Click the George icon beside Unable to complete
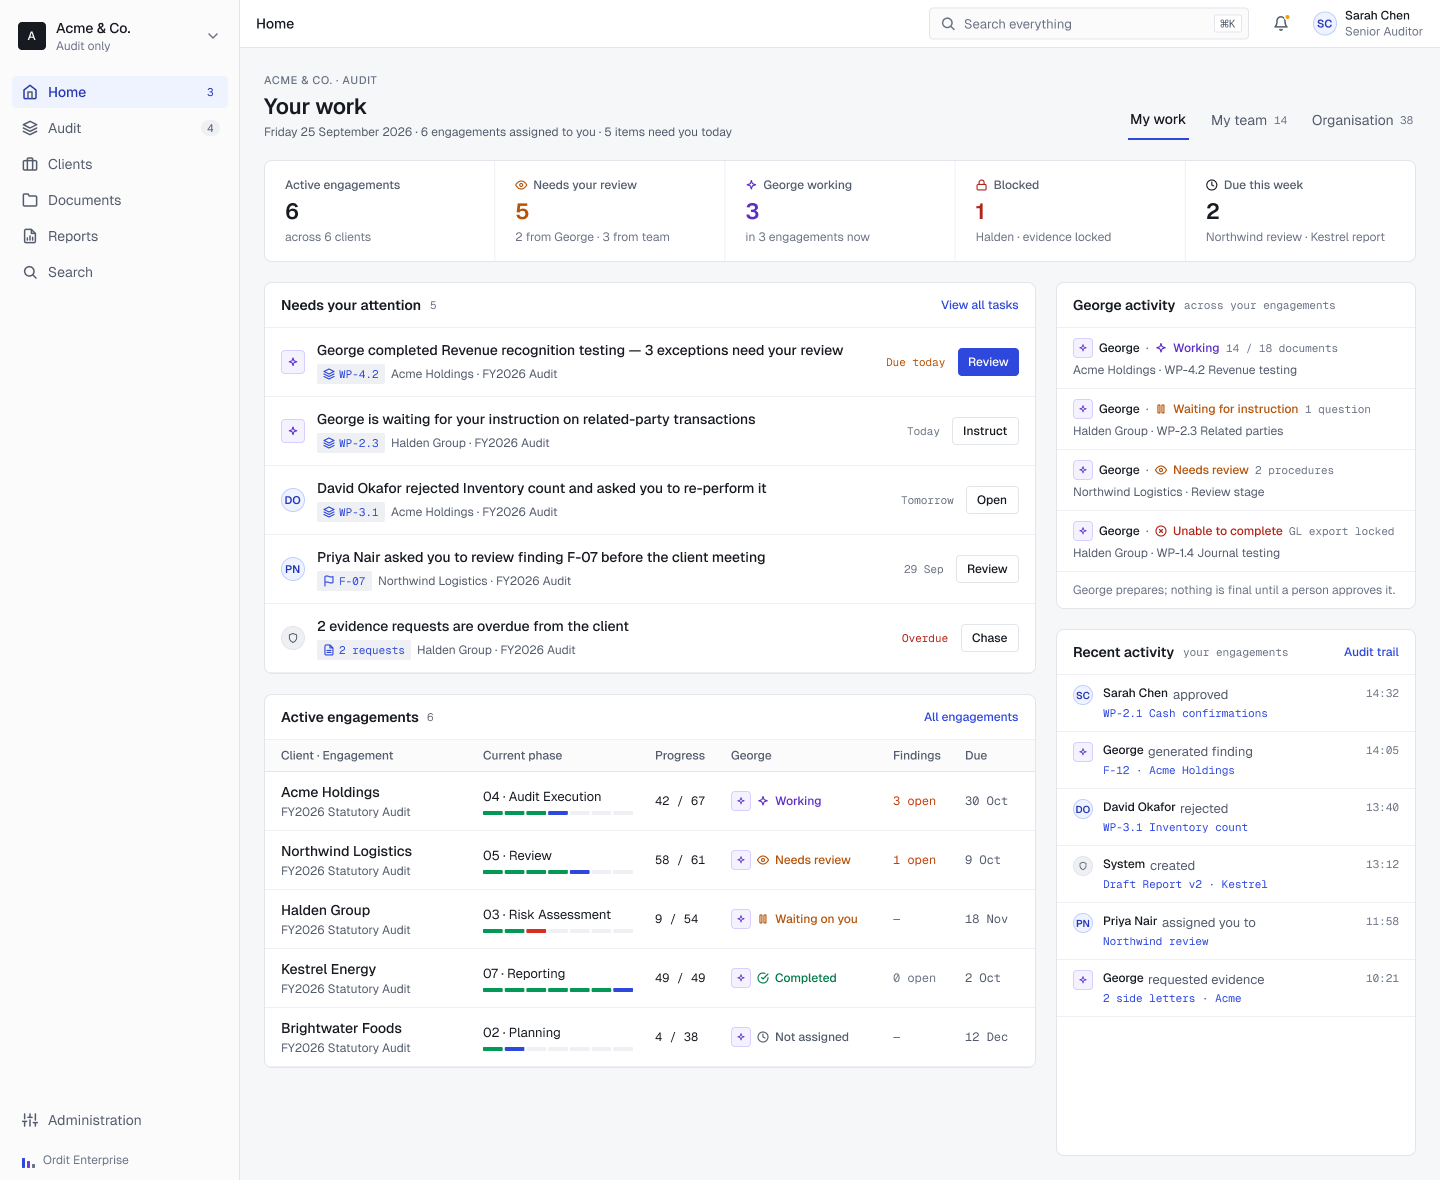 tap(1083, 531)
